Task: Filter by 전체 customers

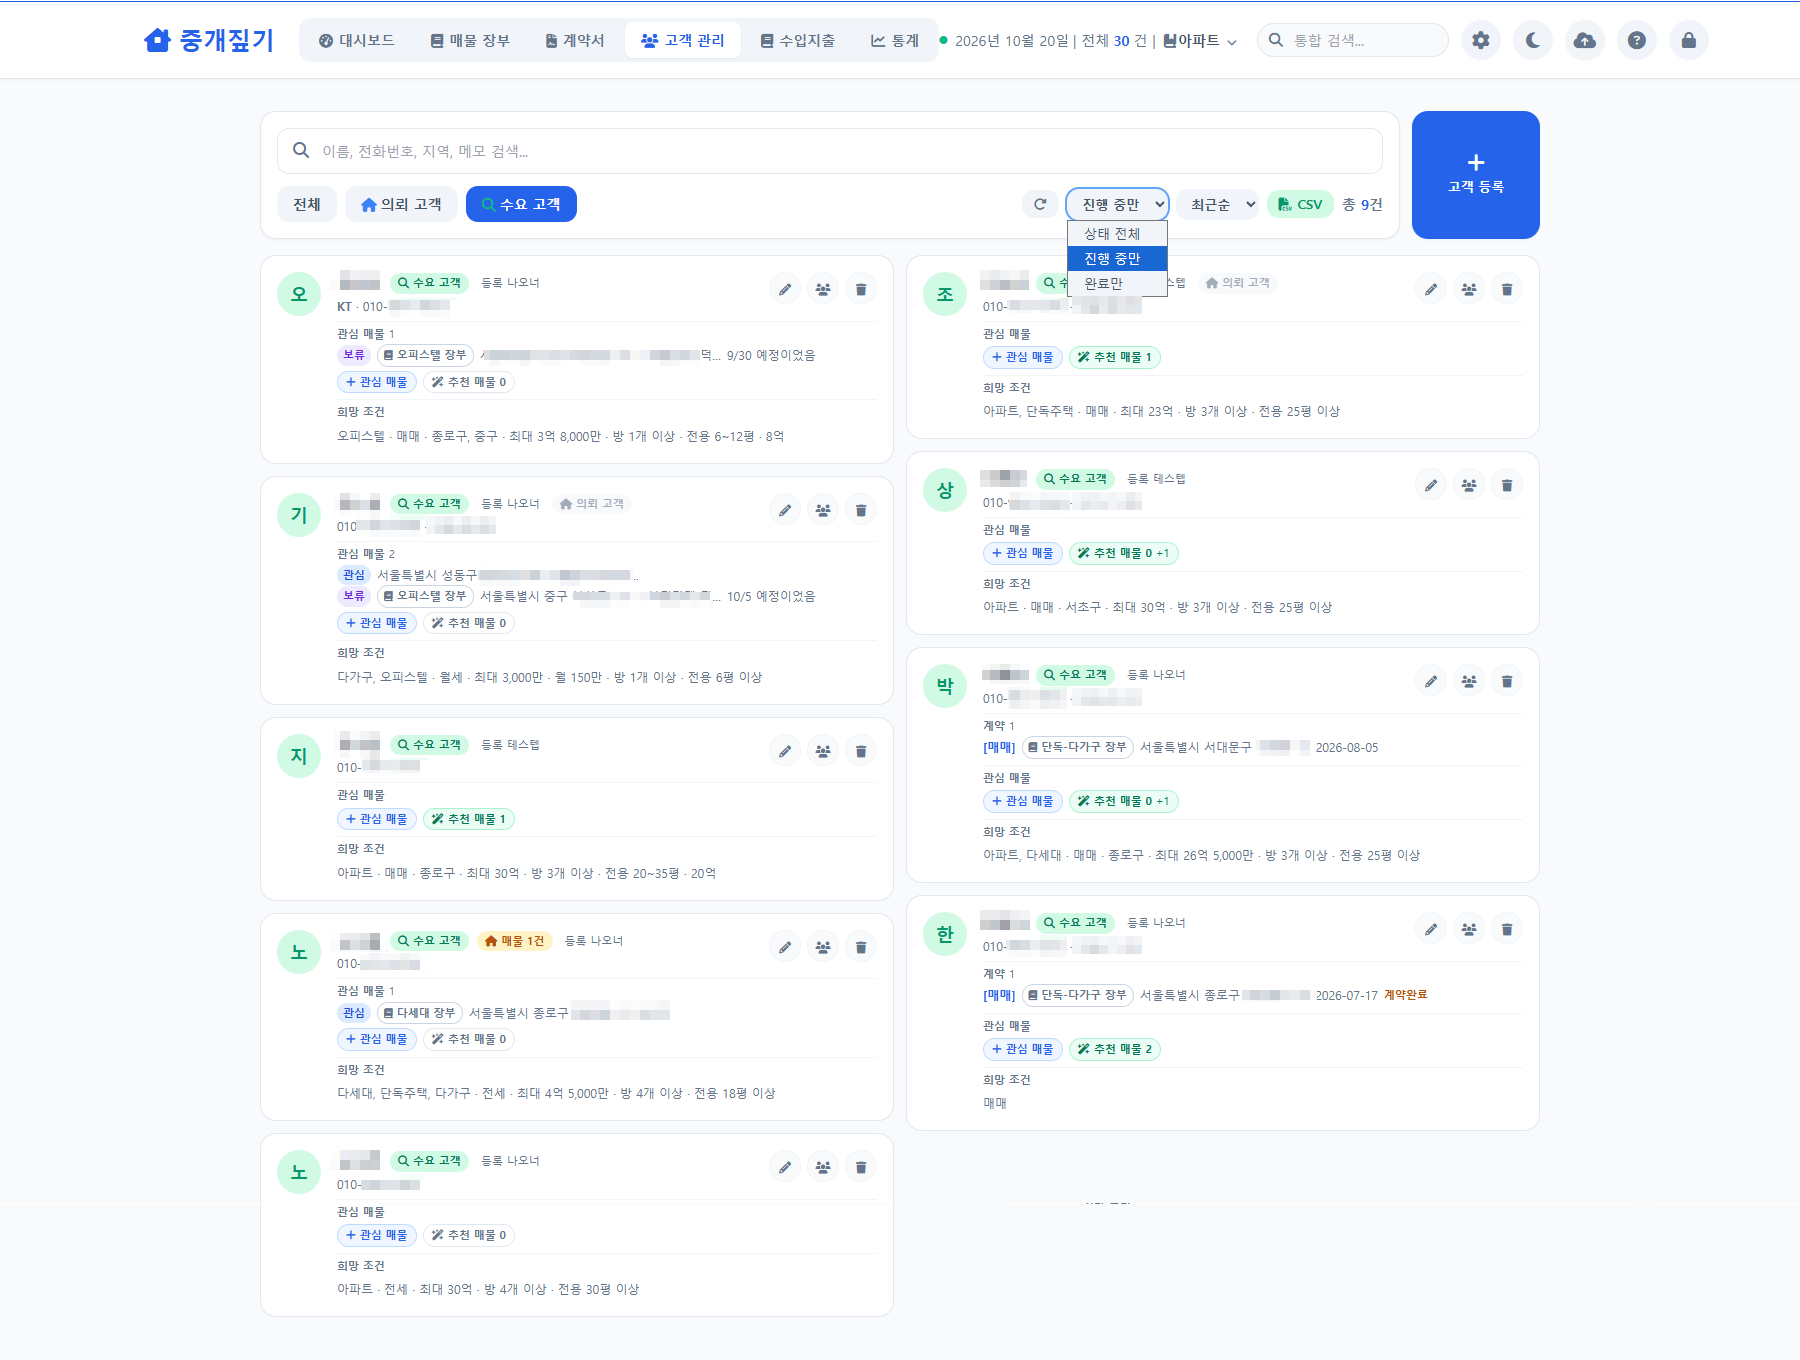Action: coord(307,204)
